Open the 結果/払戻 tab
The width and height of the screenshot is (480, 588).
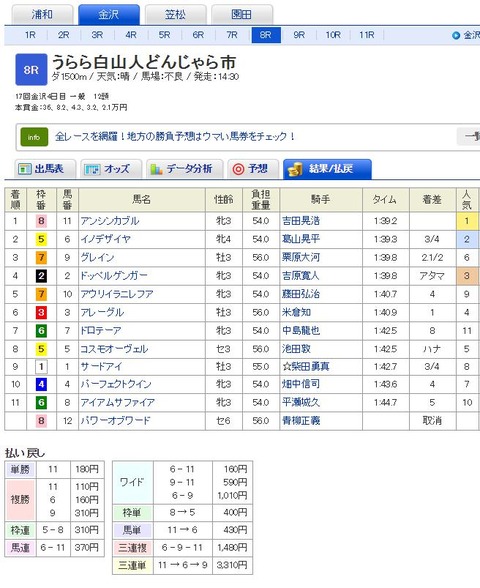[x=327, y=169]
